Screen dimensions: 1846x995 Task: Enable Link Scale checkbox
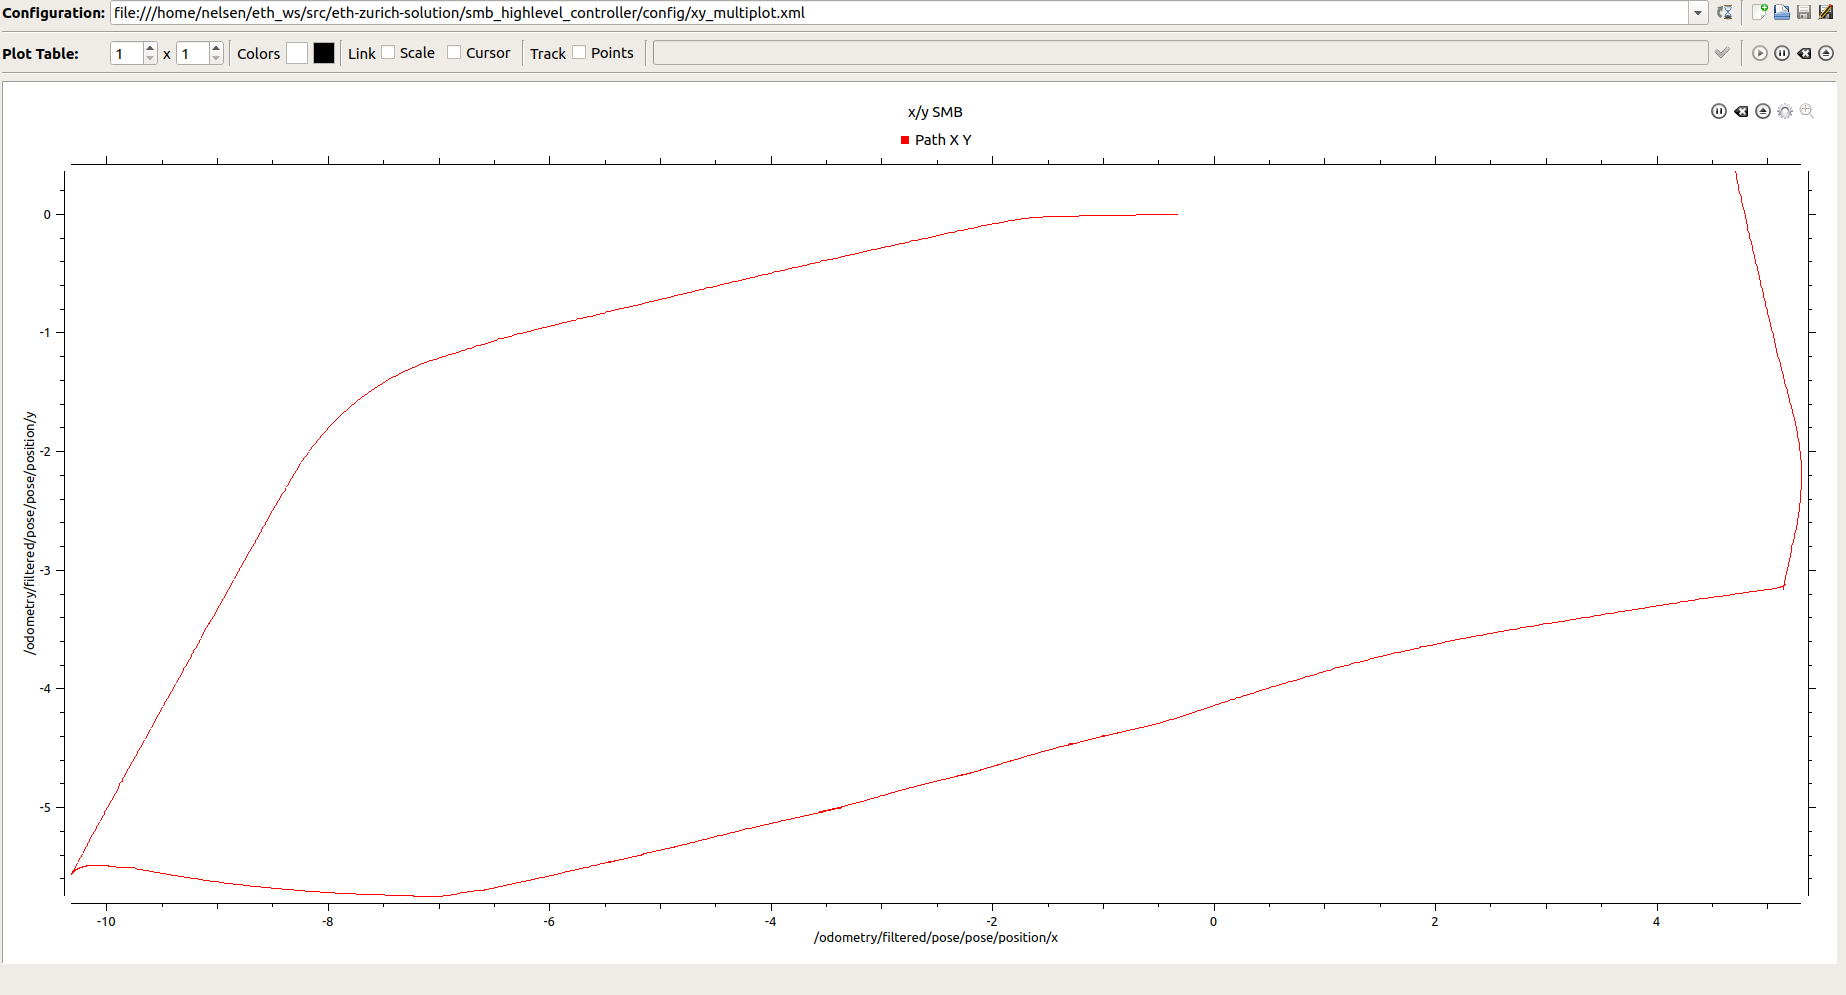click(388, 53)
